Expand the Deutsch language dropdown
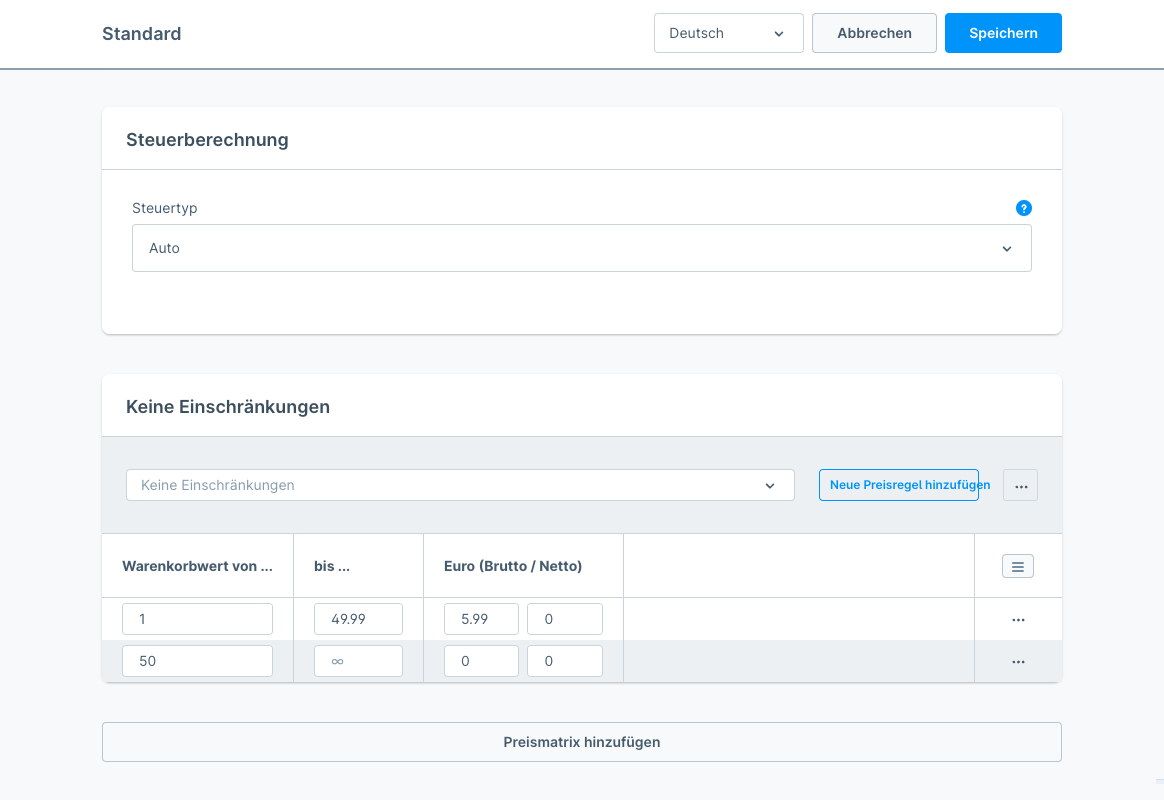The width and height of the screenshot is (1164, 800). (728, 33)
